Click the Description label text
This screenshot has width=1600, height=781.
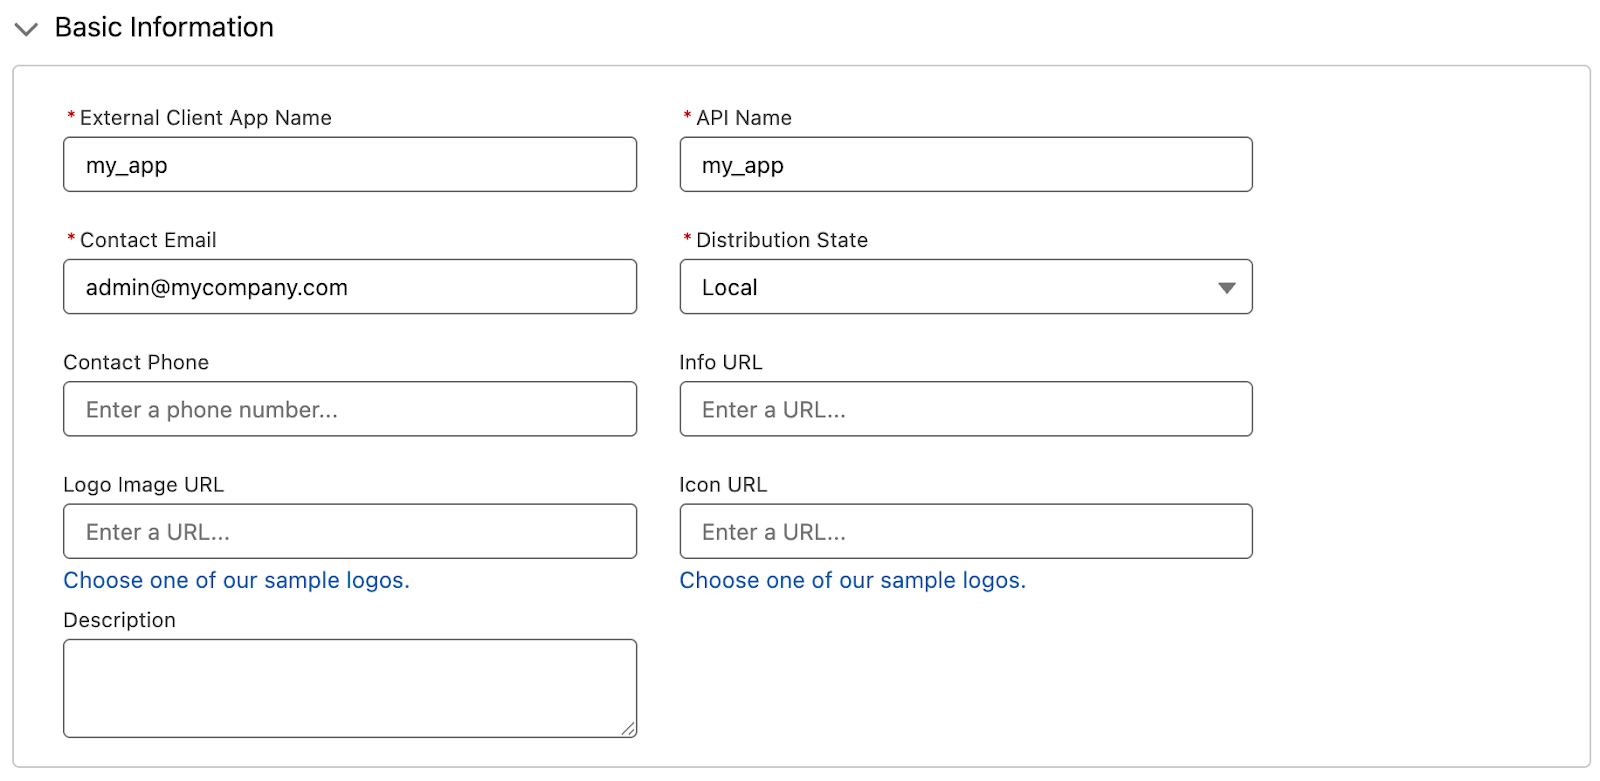coord(120,620)
